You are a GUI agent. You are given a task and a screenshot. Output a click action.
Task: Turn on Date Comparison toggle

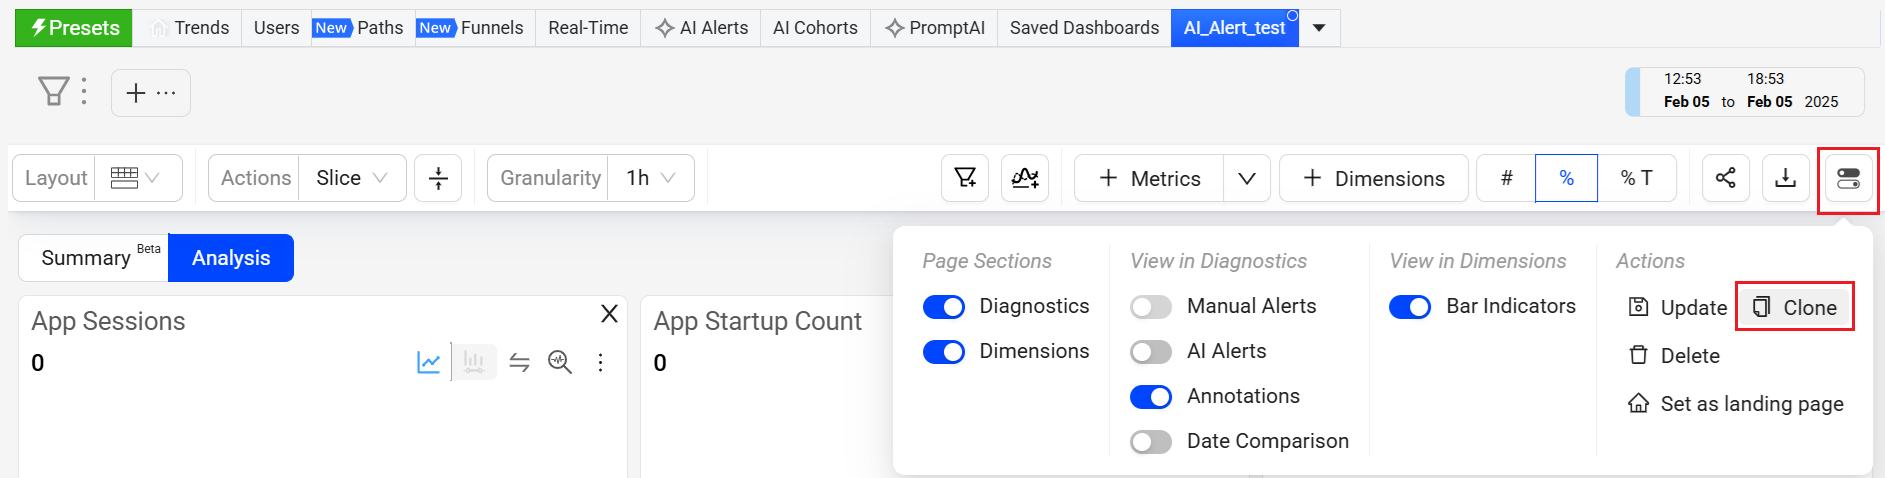click(1150, 441)
